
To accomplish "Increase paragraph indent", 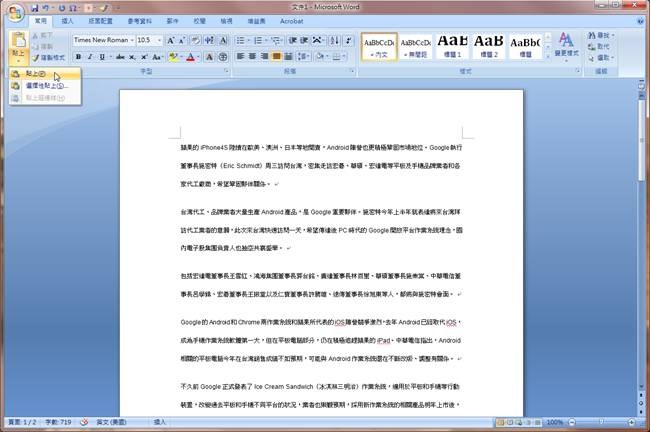I will pyautogui.click(x=304, y=40).
